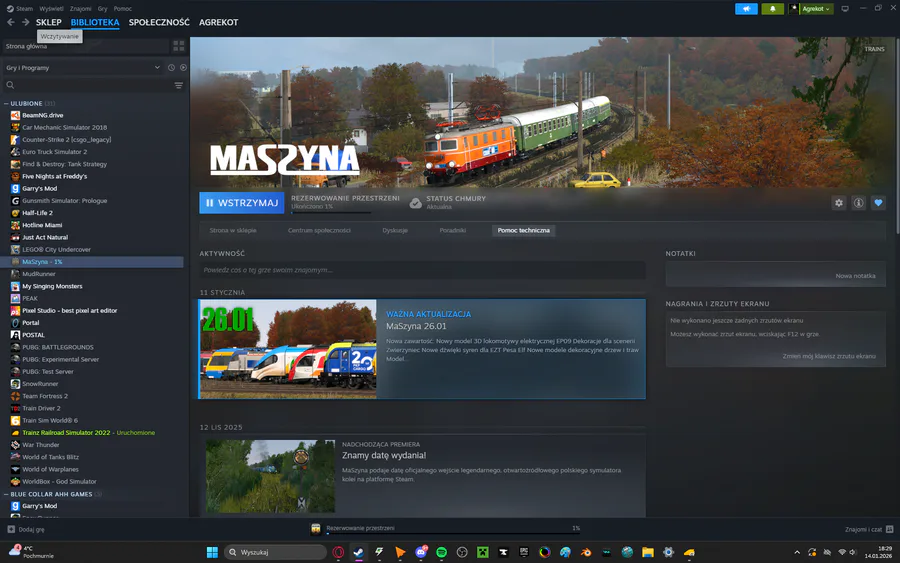This screenshot has width=900, height=563.
Task: Open the Pomoc techniczna tab
Action: 523,230
